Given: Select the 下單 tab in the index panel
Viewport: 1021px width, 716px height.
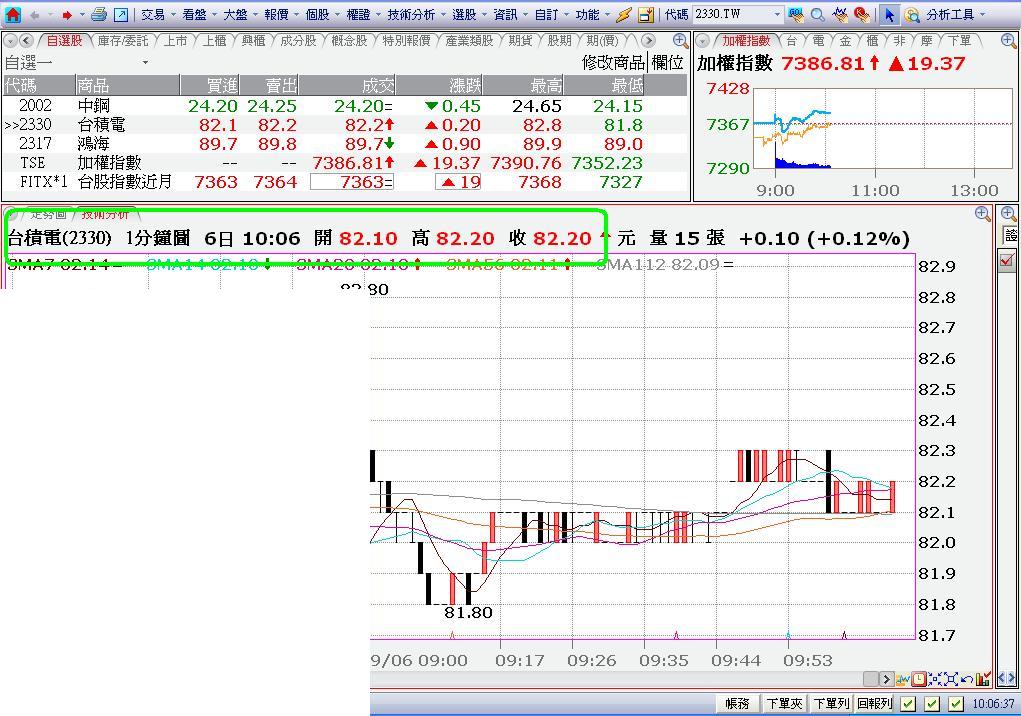Looking at the screenshot, I should [958, 41].
